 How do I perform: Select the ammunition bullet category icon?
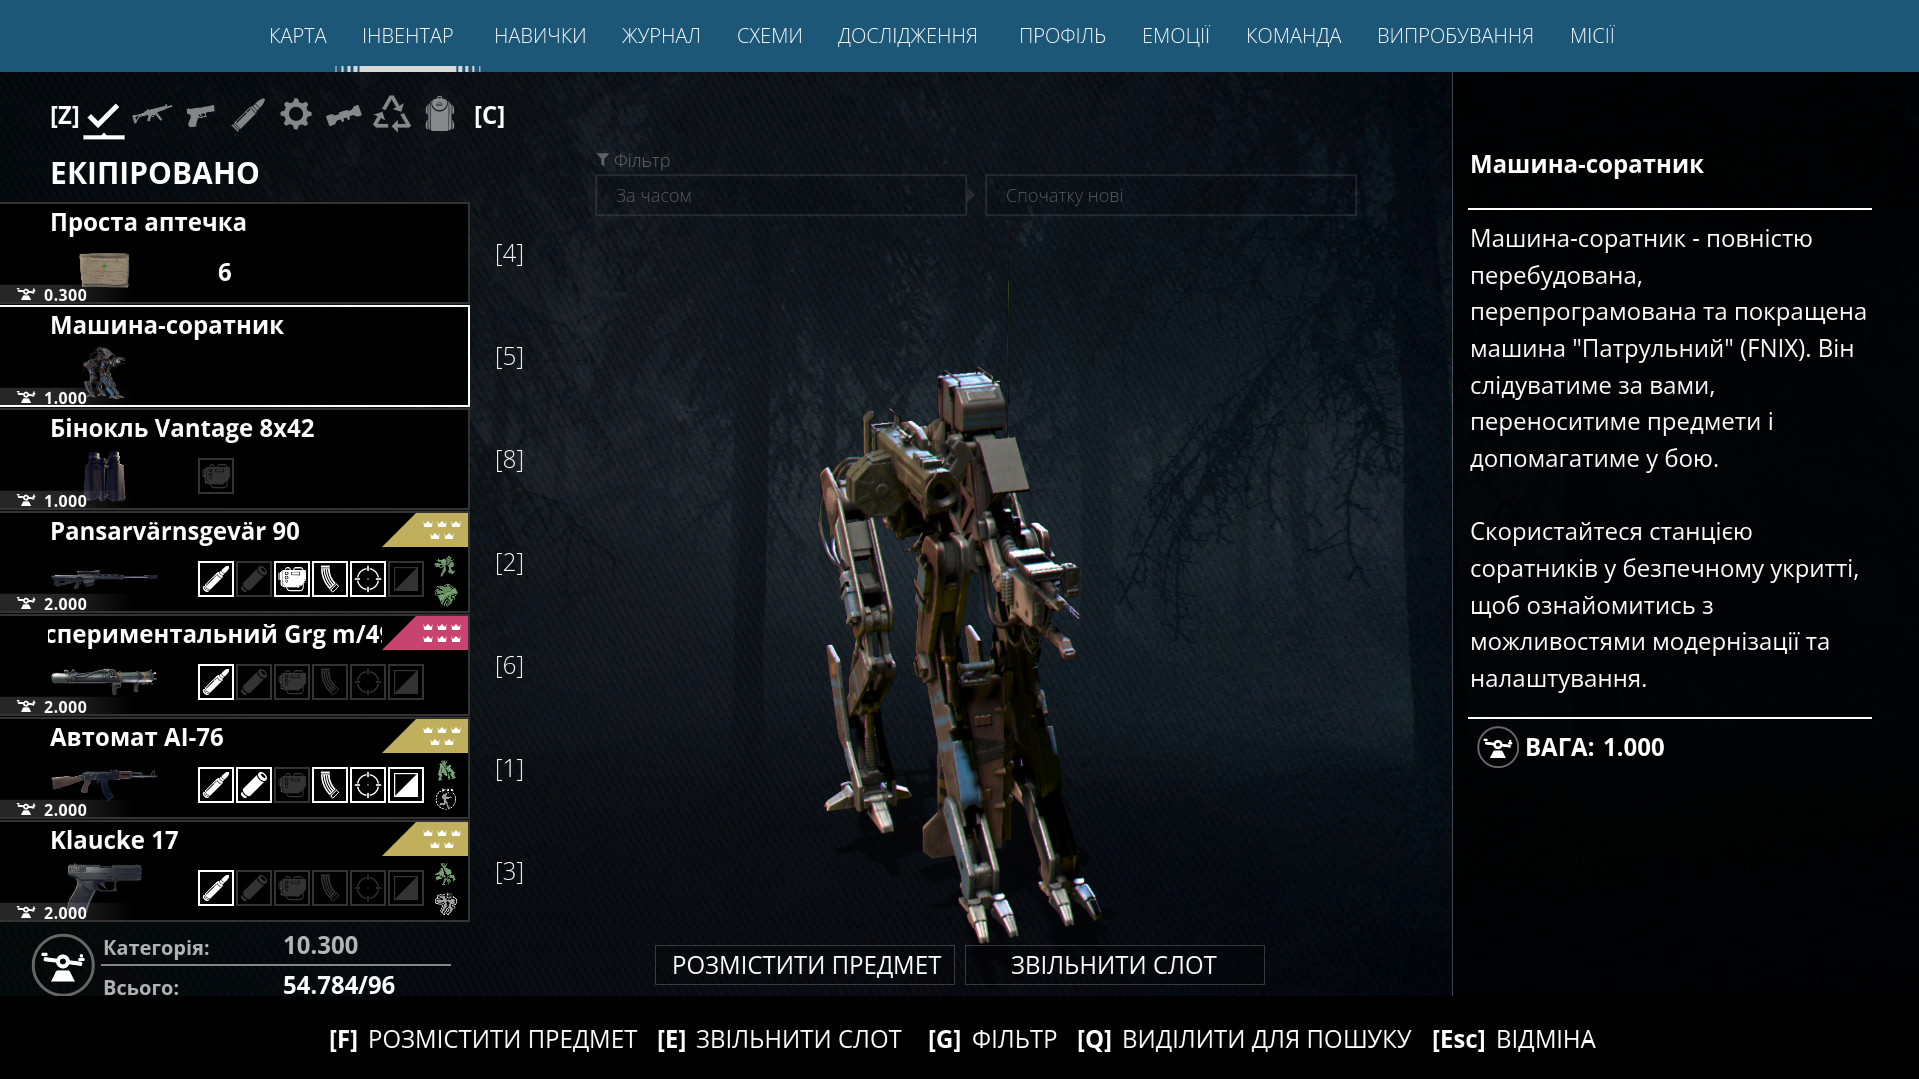[248, 115]
